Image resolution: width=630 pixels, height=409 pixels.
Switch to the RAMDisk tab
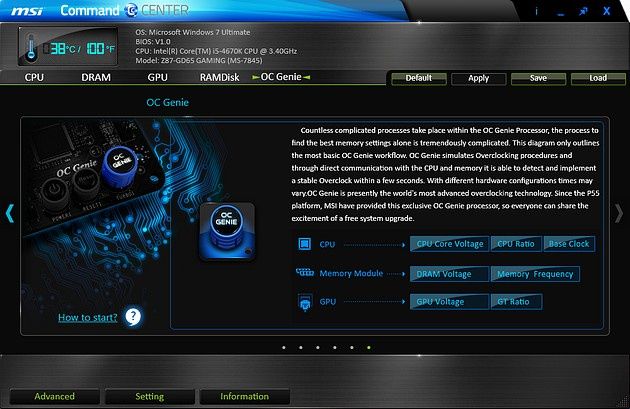tap(219, 77)
